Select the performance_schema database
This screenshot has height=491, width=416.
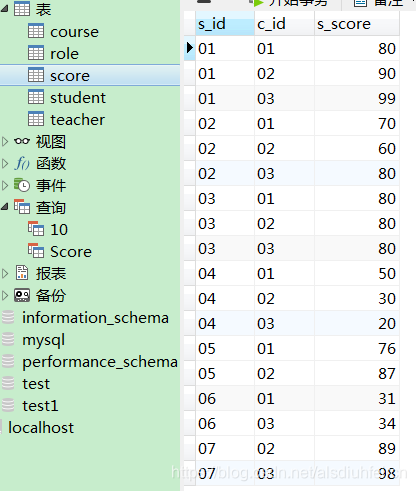pos(100,362)
